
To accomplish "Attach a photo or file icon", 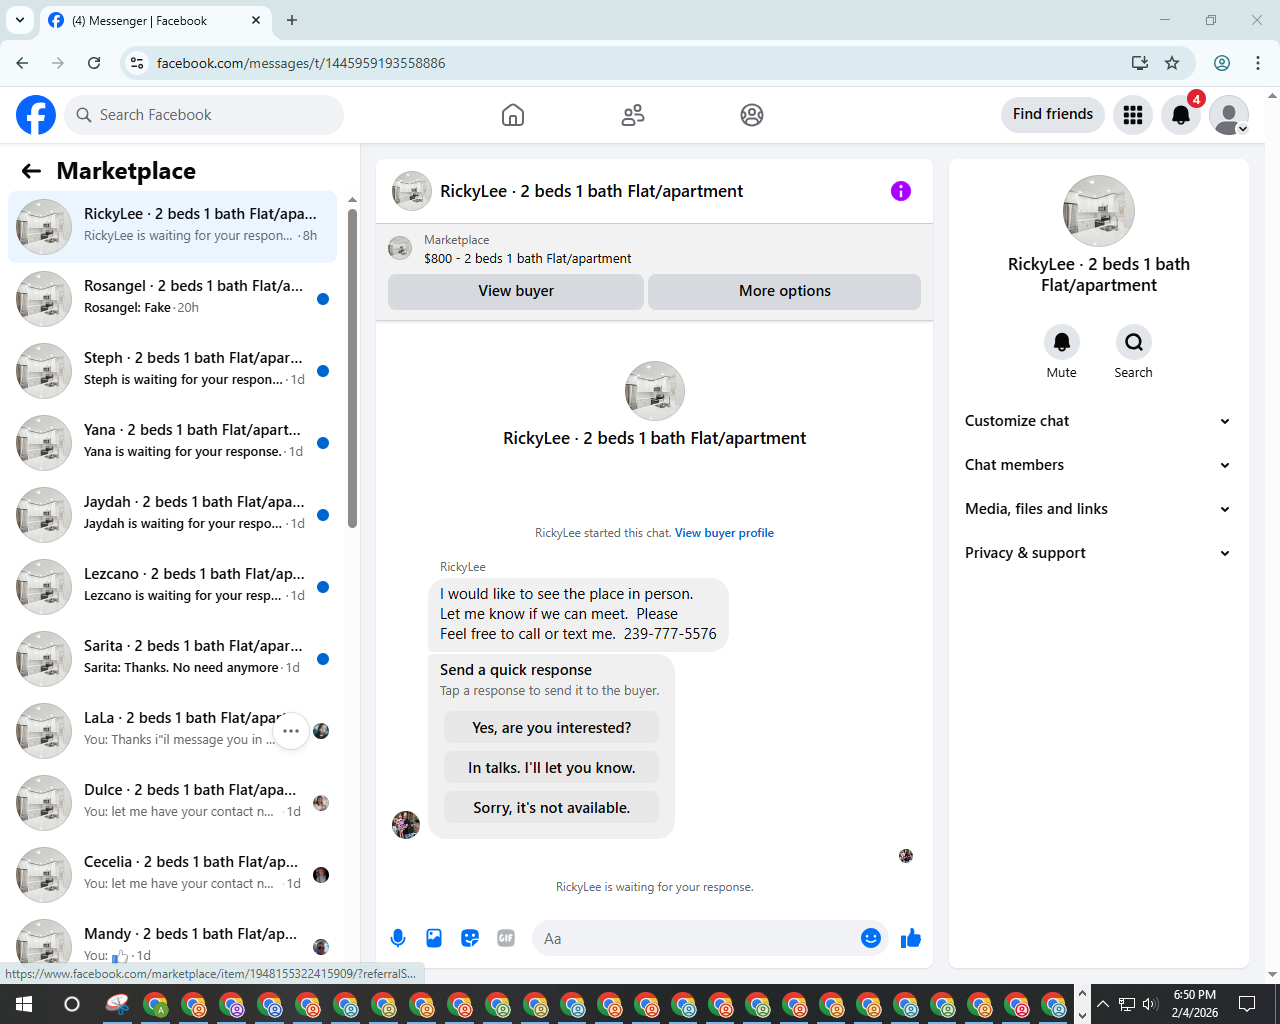I will click(434, 938).
